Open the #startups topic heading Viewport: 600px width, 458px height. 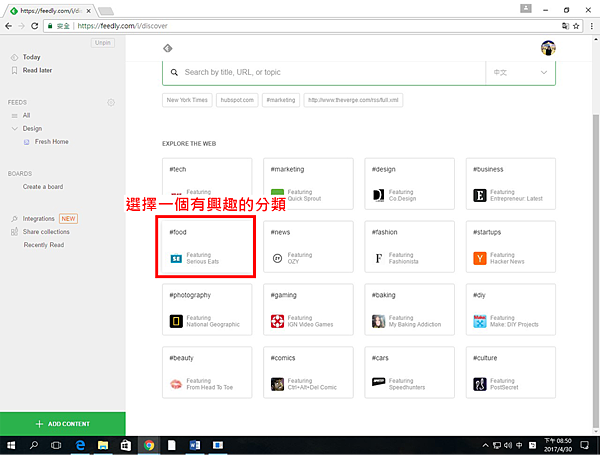click(x=487, y=232)
